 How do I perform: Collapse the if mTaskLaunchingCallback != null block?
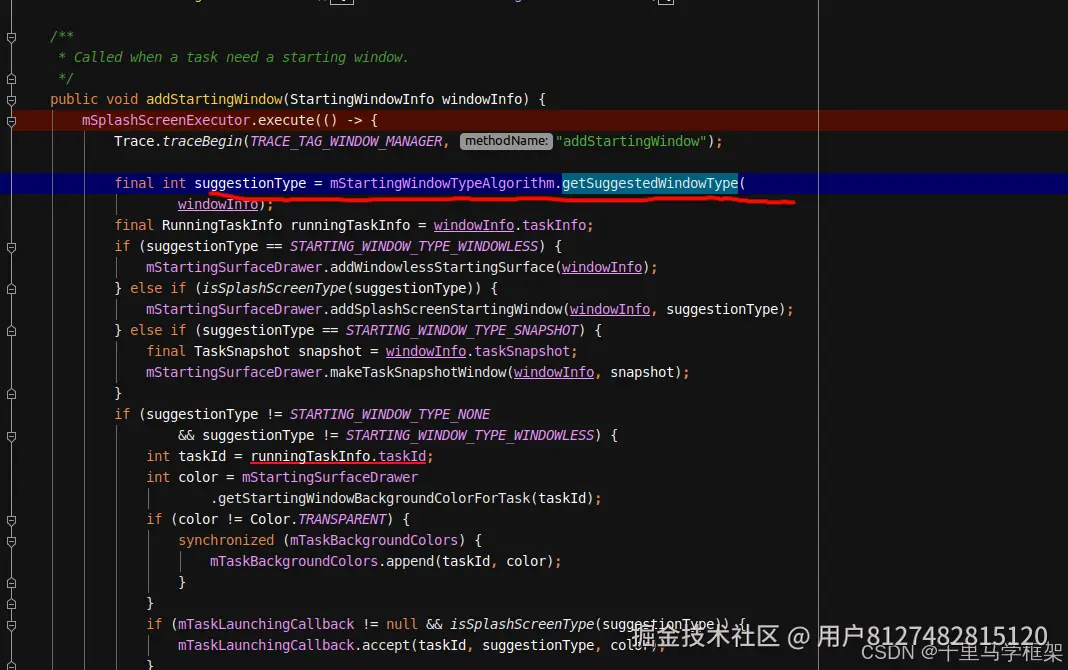[x=12, y=625]
